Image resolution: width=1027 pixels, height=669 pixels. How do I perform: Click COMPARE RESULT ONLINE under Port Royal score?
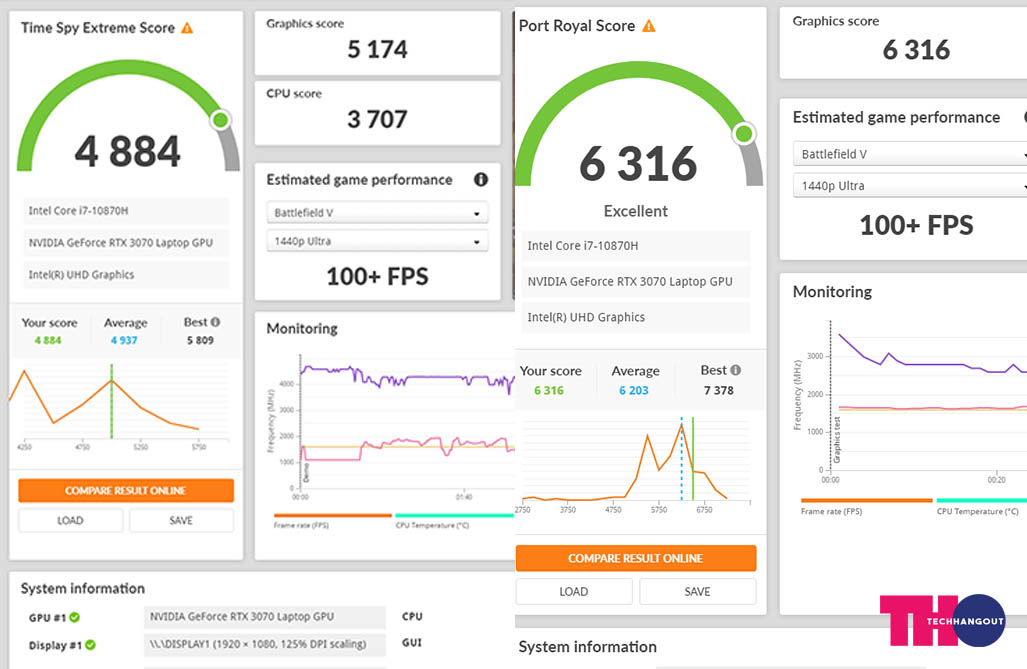click(635, 558)
